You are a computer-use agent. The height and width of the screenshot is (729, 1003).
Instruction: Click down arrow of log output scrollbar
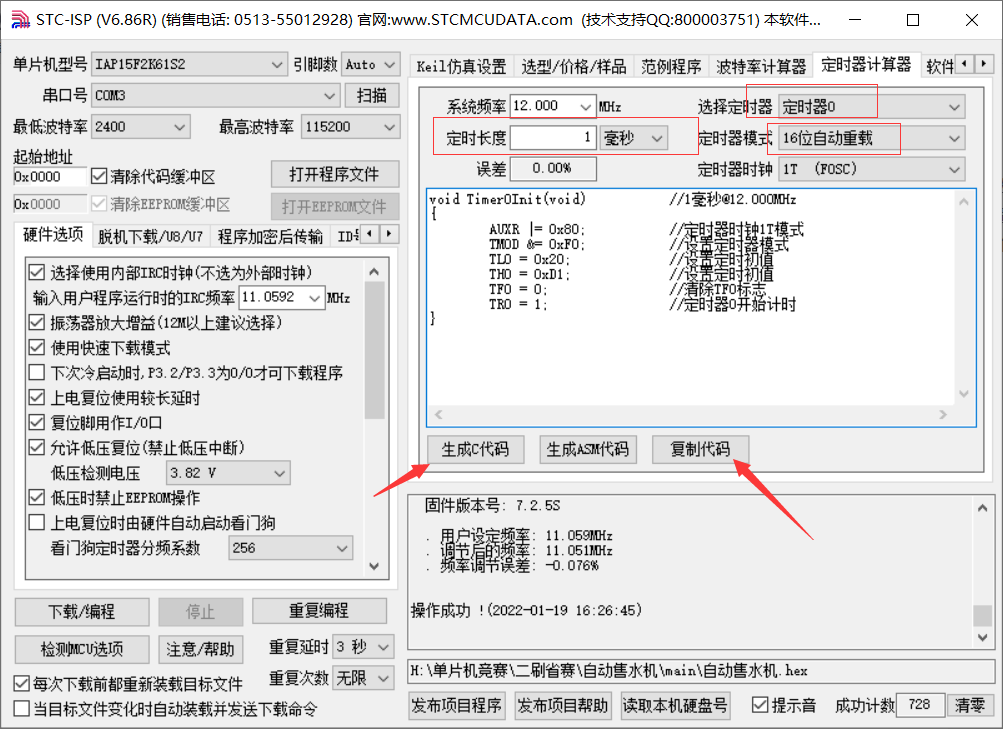click(983, 637)
